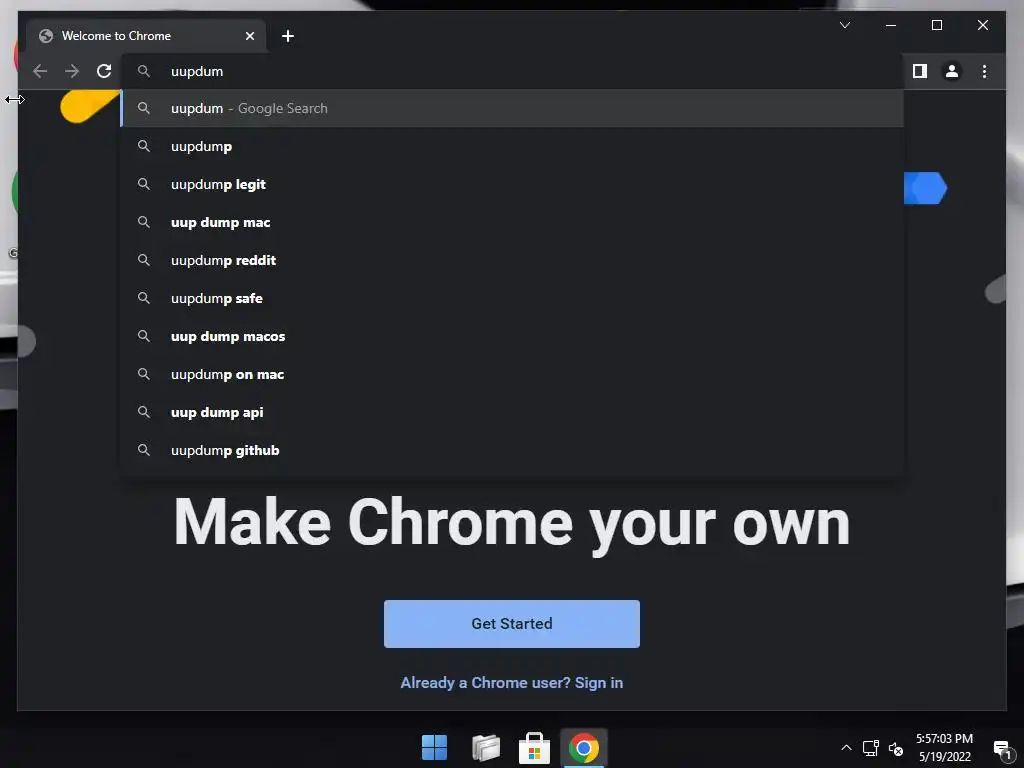Open network status tray icon

pos(871,748)
